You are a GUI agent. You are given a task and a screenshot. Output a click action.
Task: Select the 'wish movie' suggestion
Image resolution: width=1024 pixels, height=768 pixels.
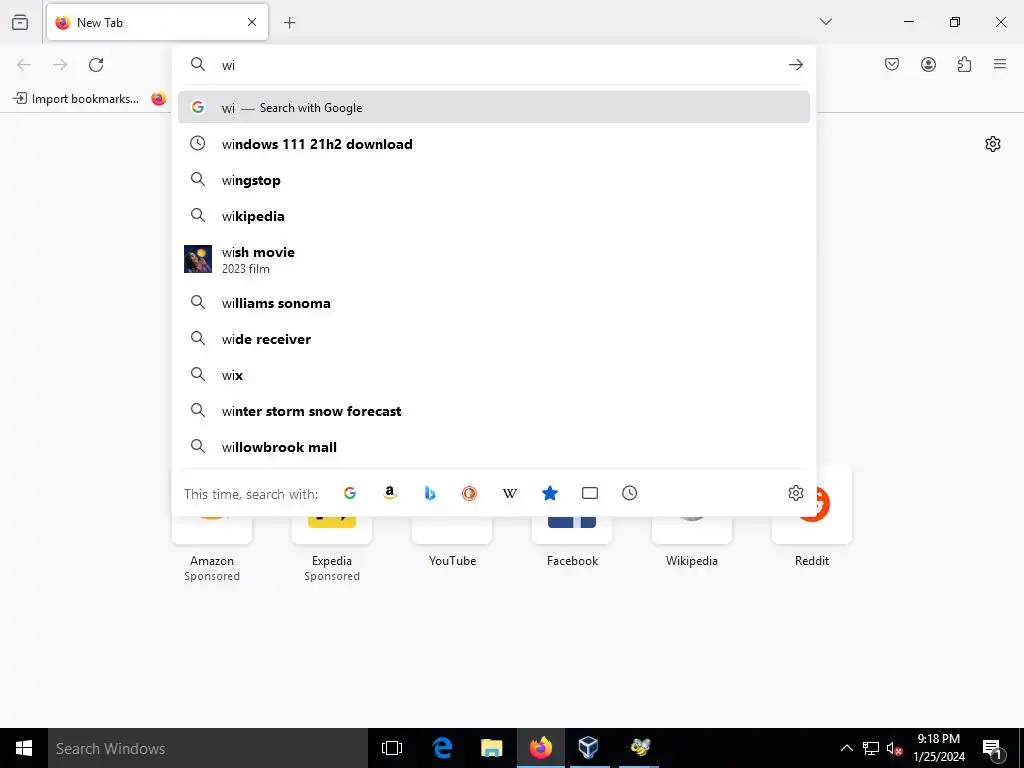click(494, 259)
